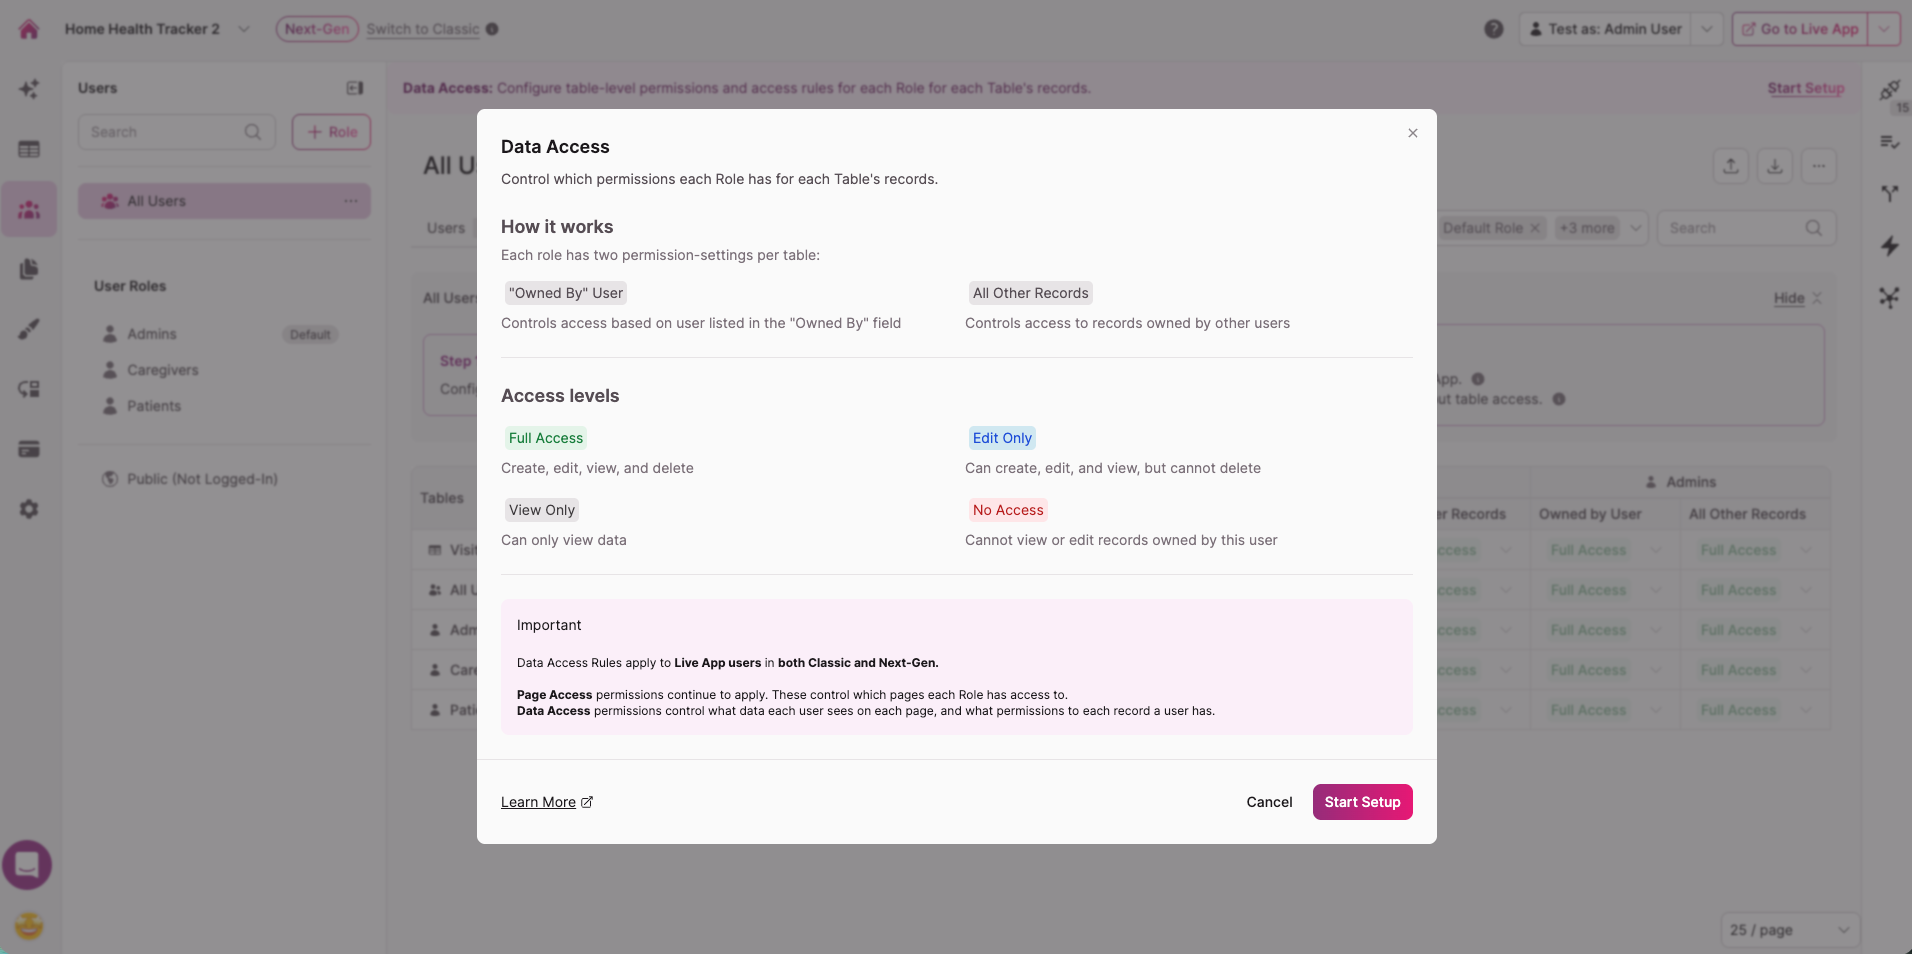The width and height of the screenshot is (1912, 954).
Task: Expand the Go to Live App arrow menu
Action: 1885,29
